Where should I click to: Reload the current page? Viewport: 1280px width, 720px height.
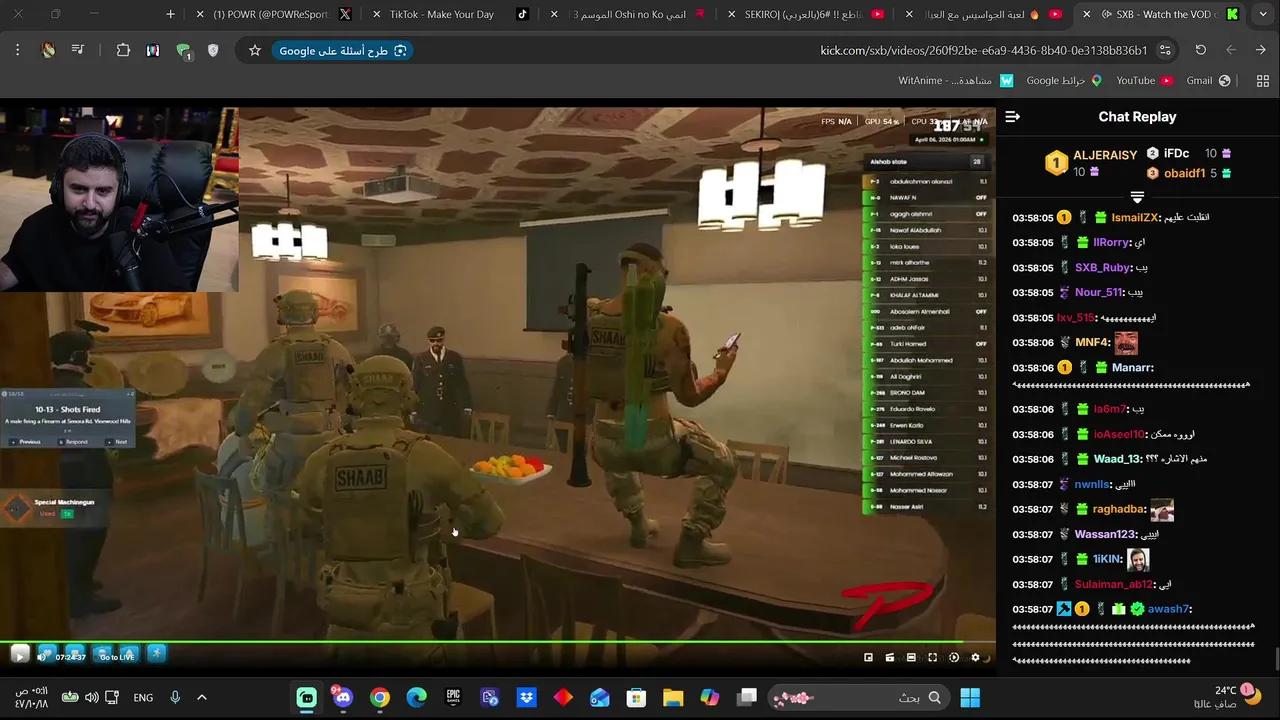(x=1201, y=50)
